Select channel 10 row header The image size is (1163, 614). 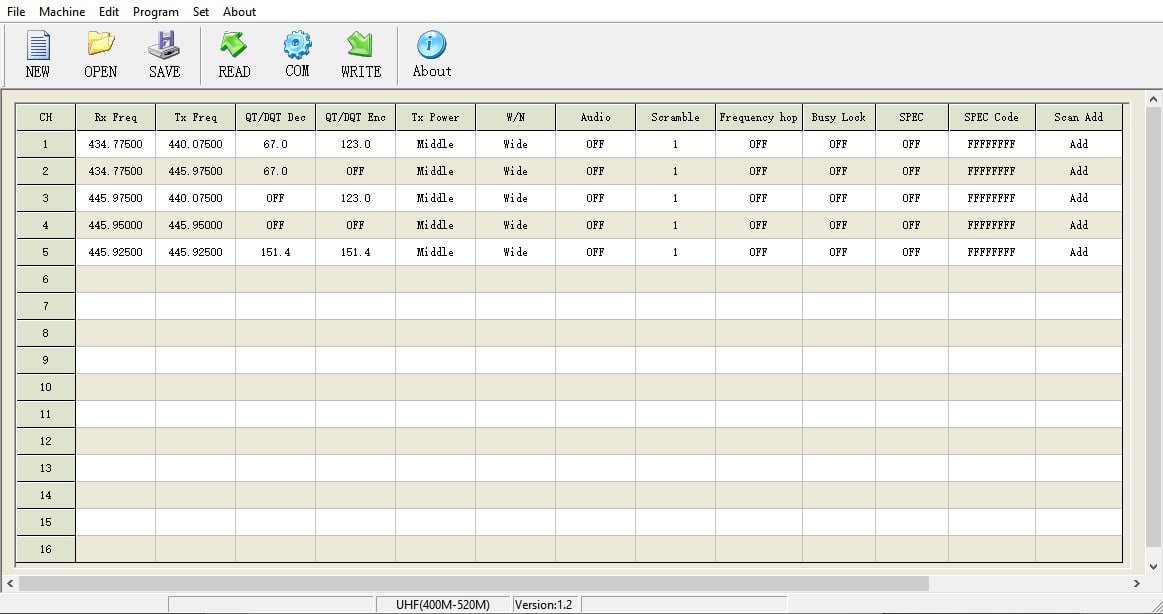[46, 387]
